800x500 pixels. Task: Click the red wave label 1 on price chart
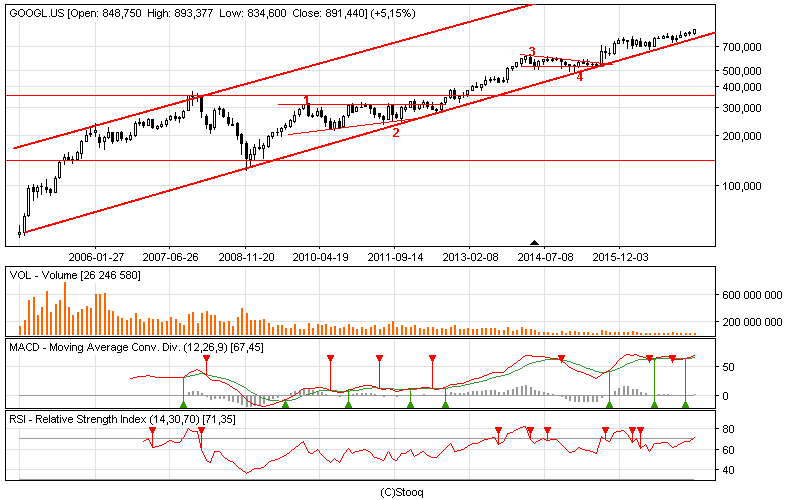point(306,99)
